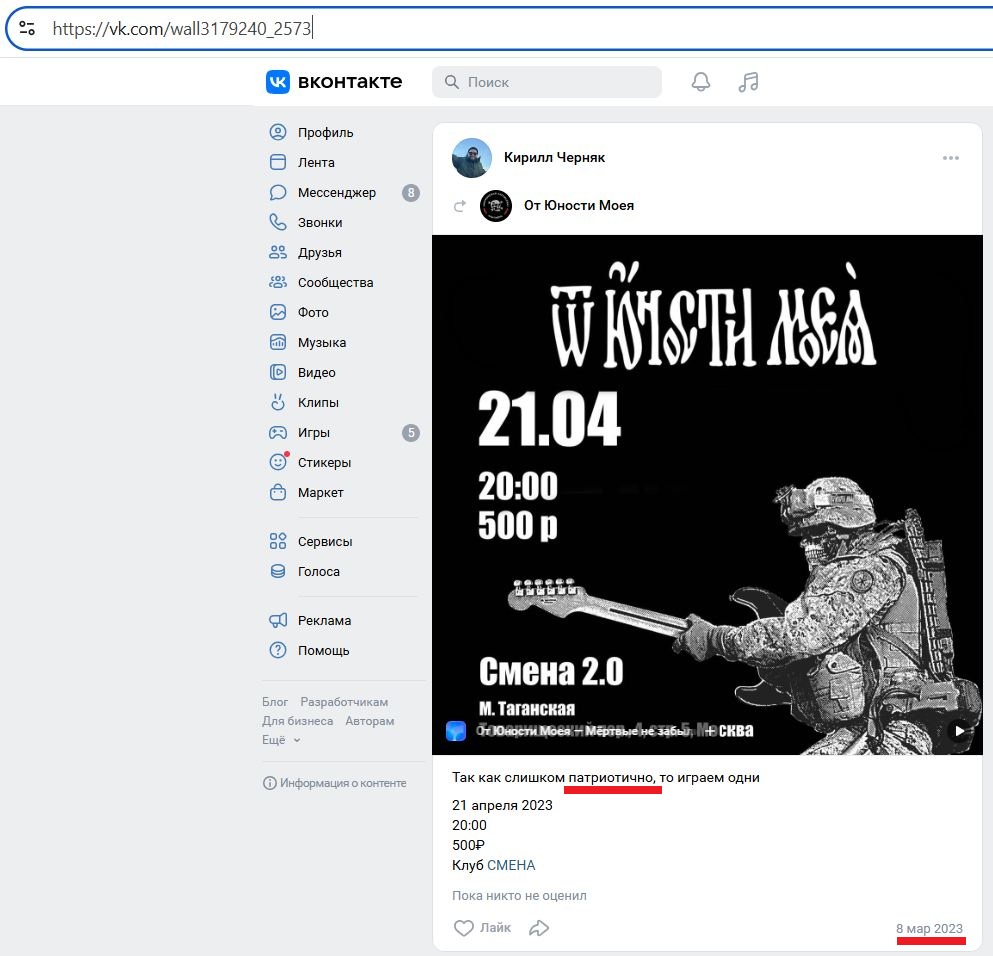
Task: Open the music note icon in header
Action: (748, 82)
